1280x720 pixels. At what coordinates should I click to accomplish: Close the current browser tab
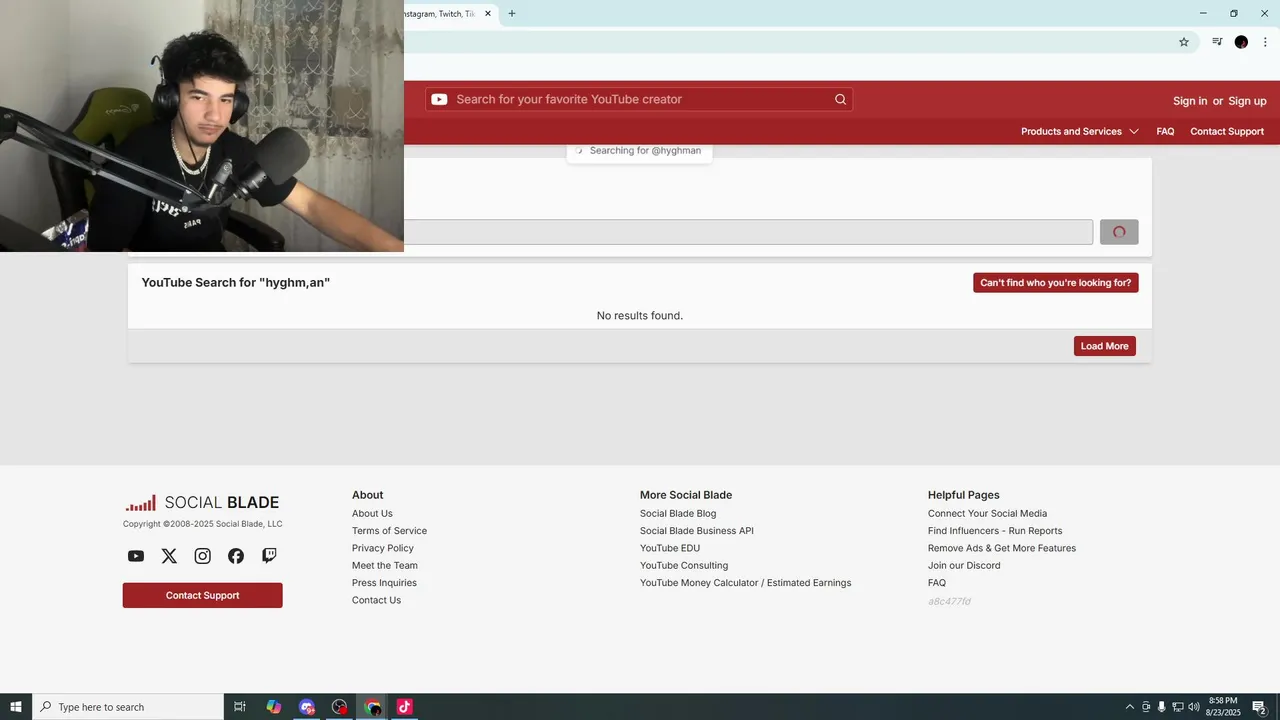(x=488, y=14)
